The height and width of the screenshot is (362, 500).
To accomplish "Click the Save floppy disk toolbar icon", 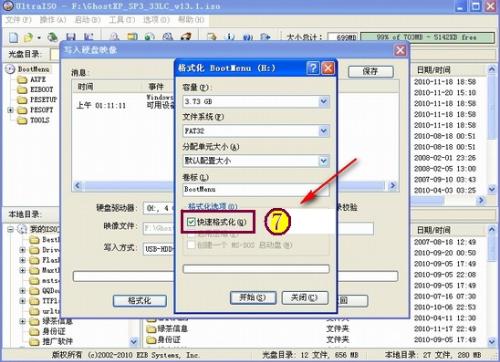I will click(71, 37).
